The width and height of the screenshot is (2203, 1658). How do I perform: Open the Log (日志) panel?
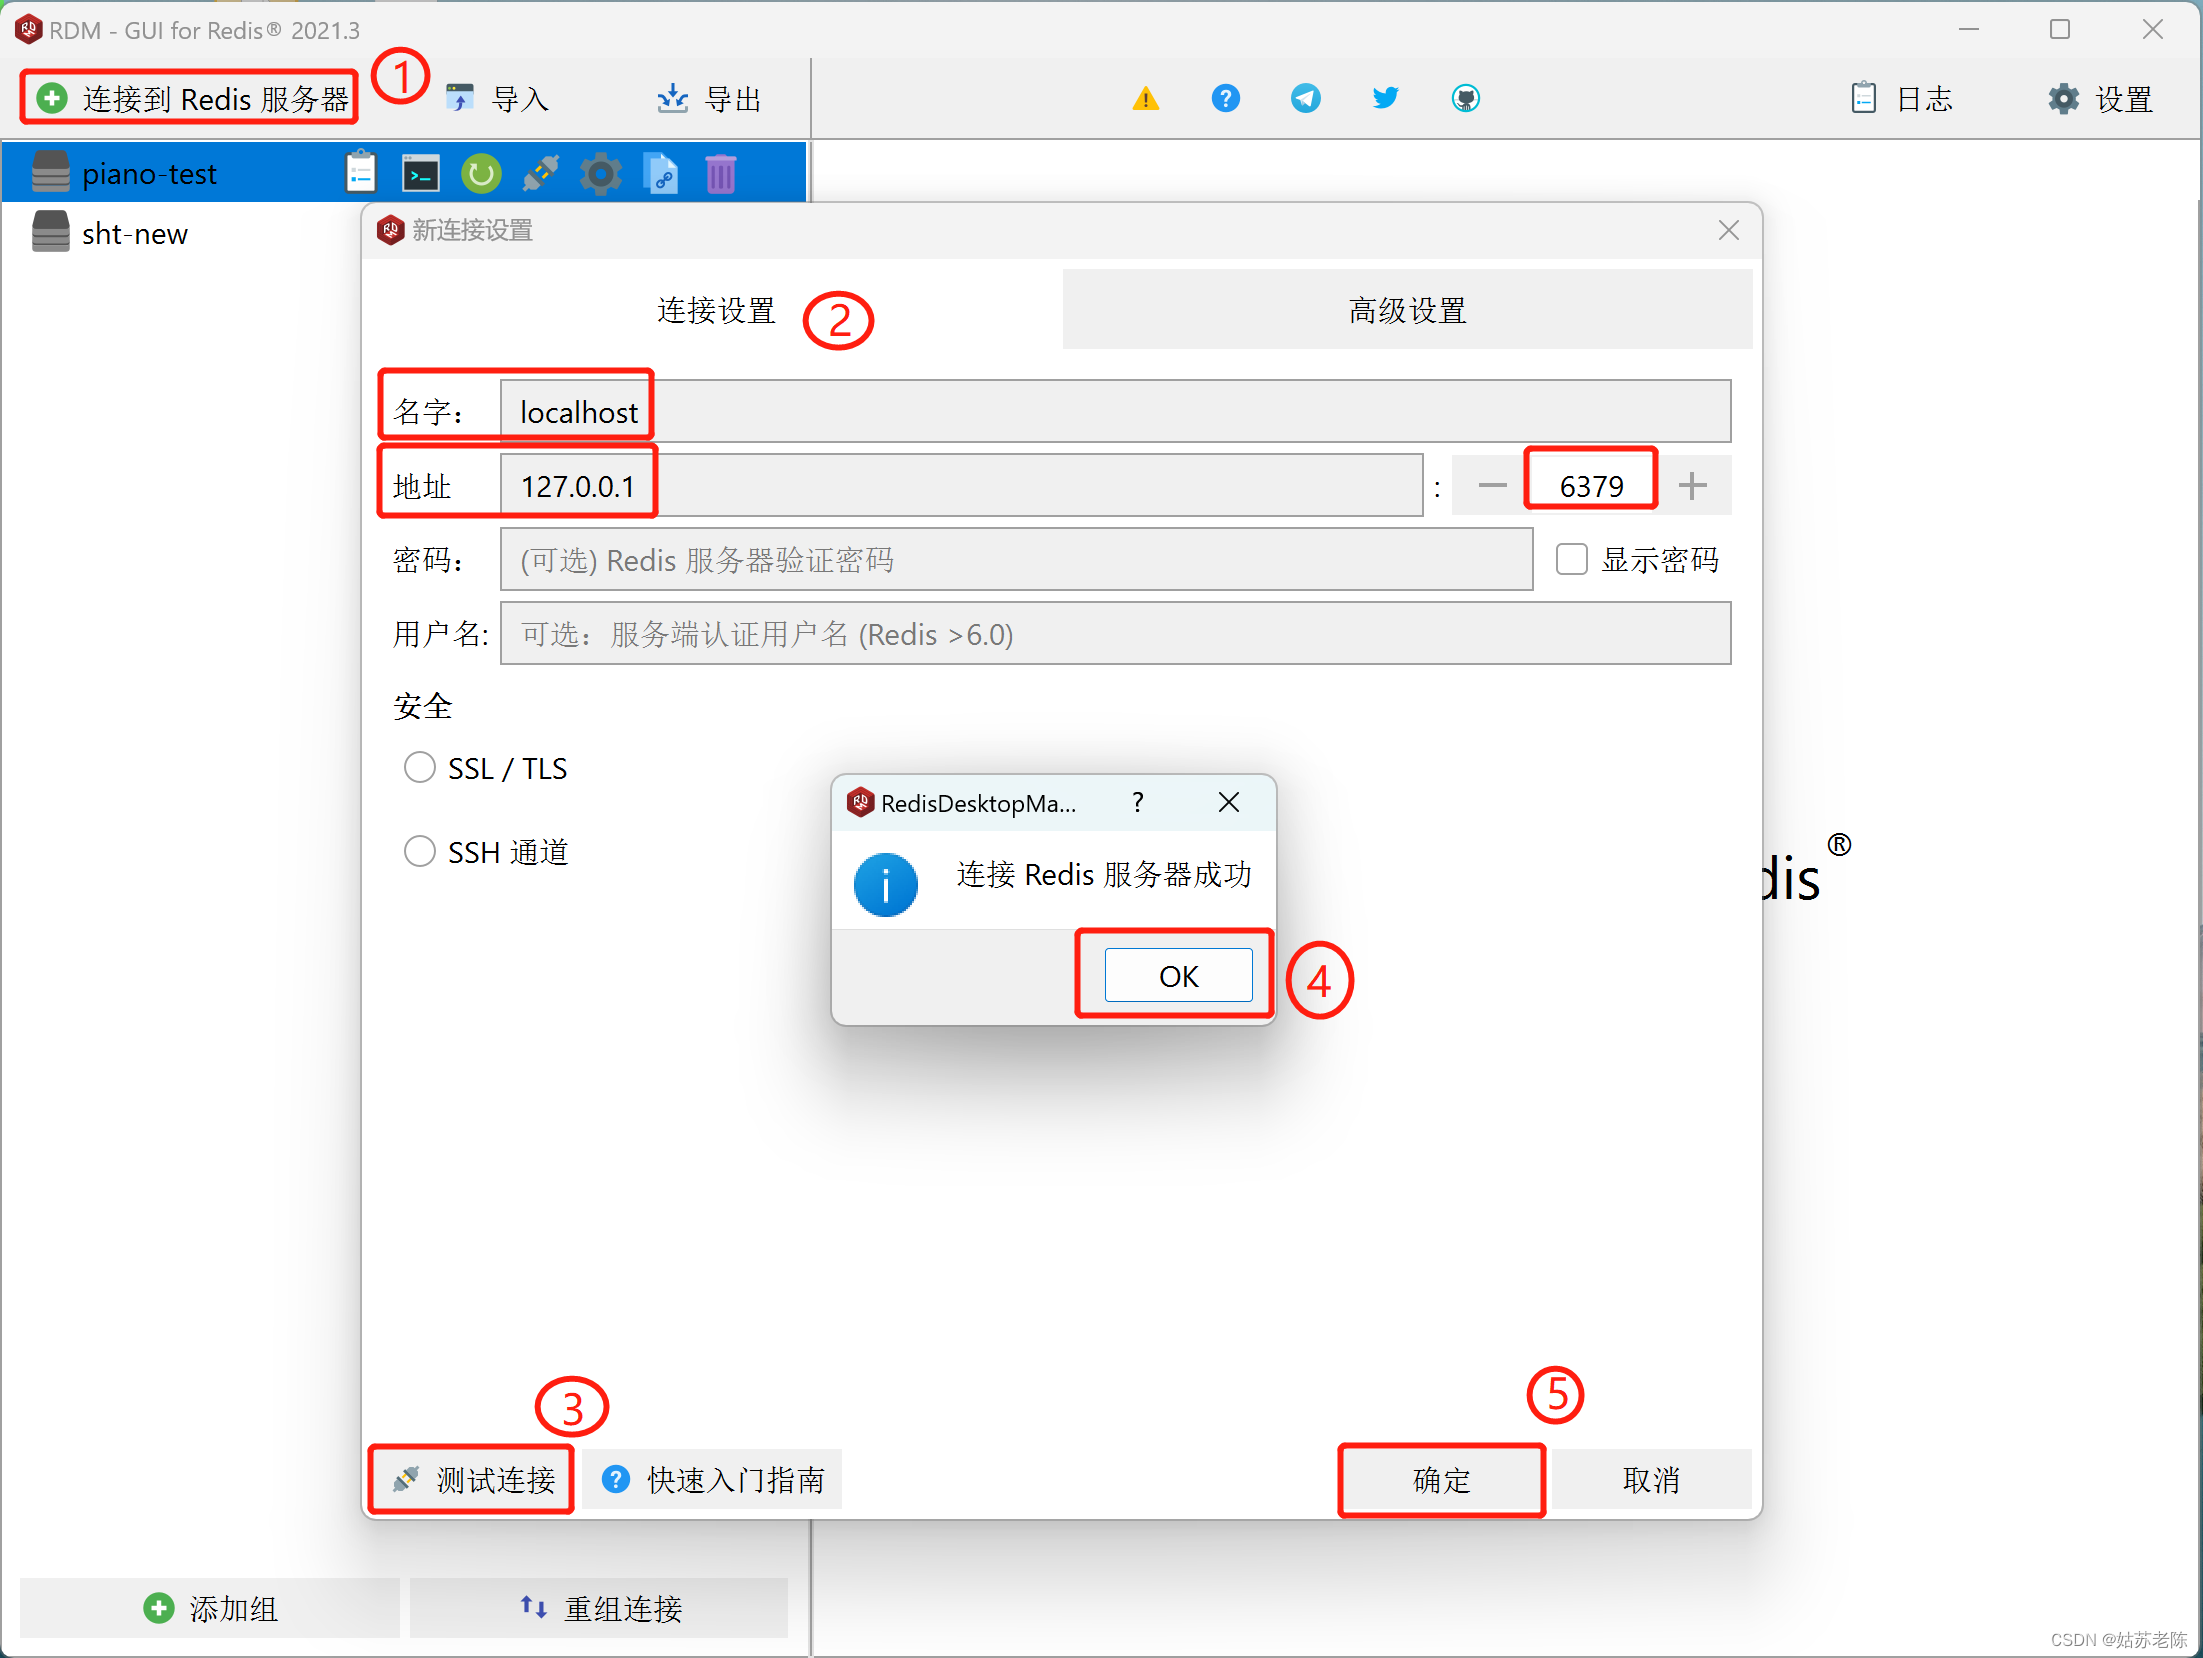1901,98
